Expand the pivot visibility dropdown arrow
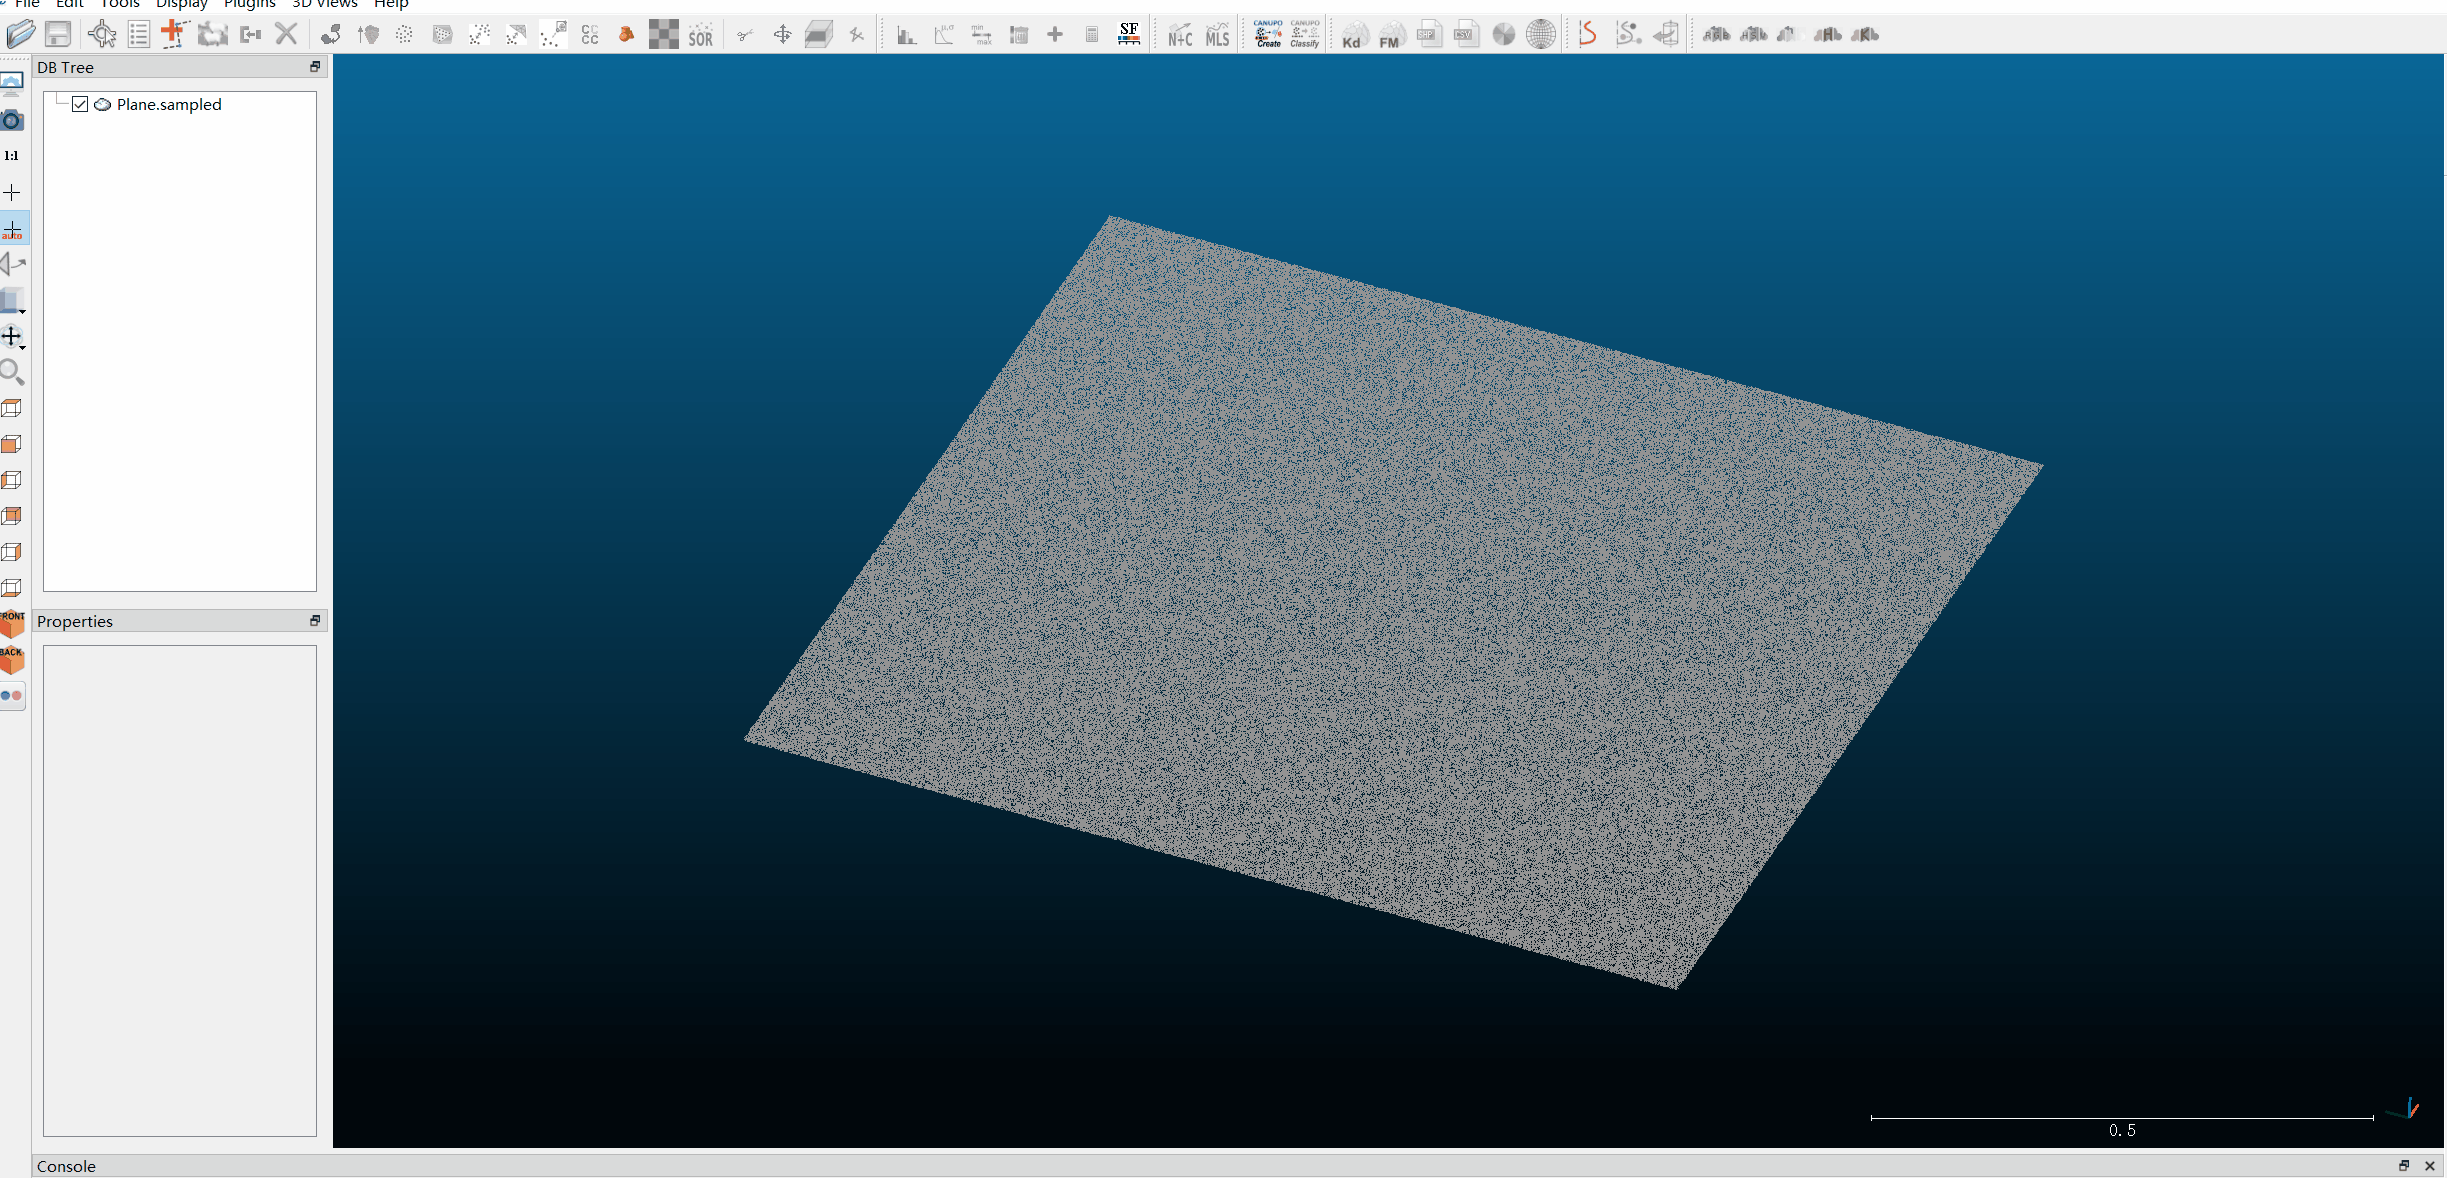2447x1178 pixels. pyautogui.click(x=22, y=347)
